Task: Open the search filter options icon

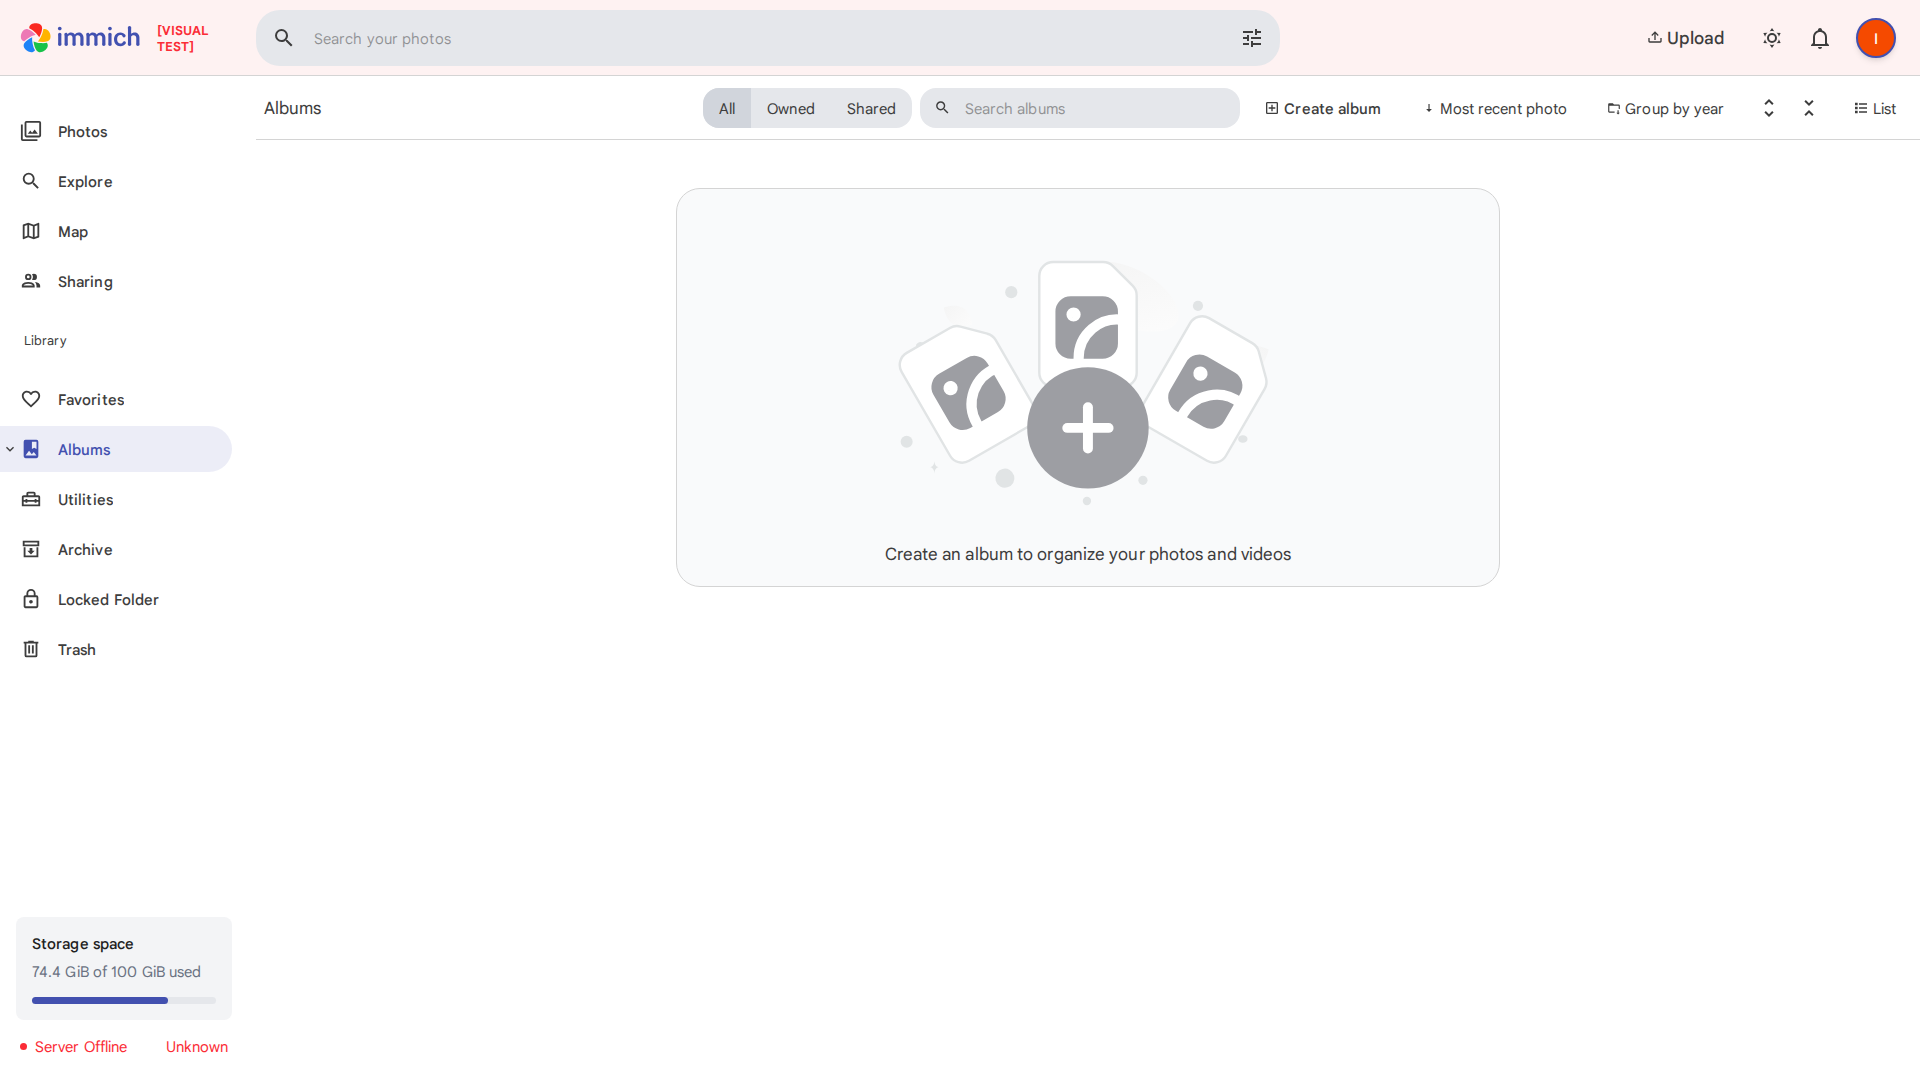Action: 1252,38
